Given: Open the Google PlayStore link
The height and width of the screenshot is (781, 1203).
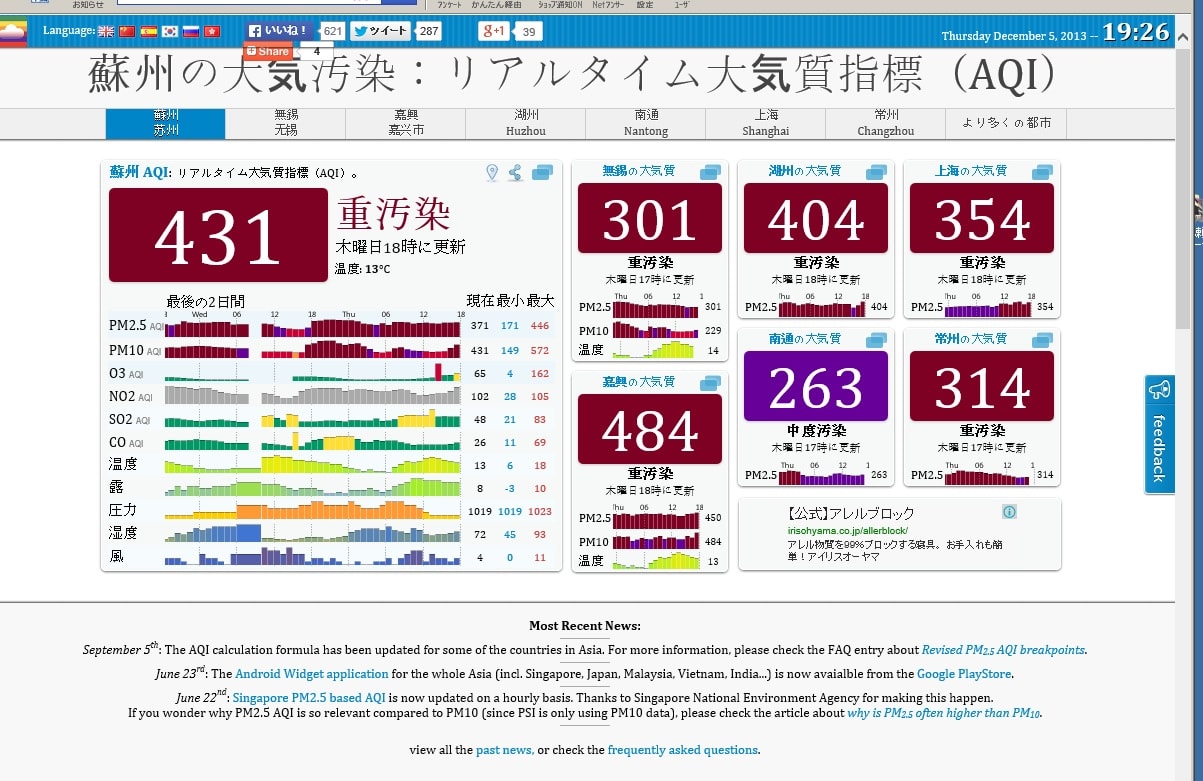Looking at the screenshot, I should tap(965, 674).
